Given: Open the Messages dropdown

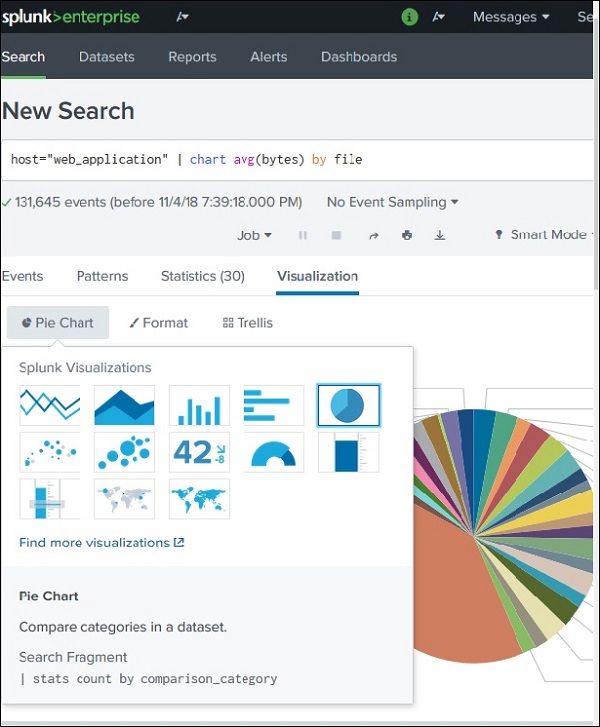Looking at the screenshot, I should 511,17.
